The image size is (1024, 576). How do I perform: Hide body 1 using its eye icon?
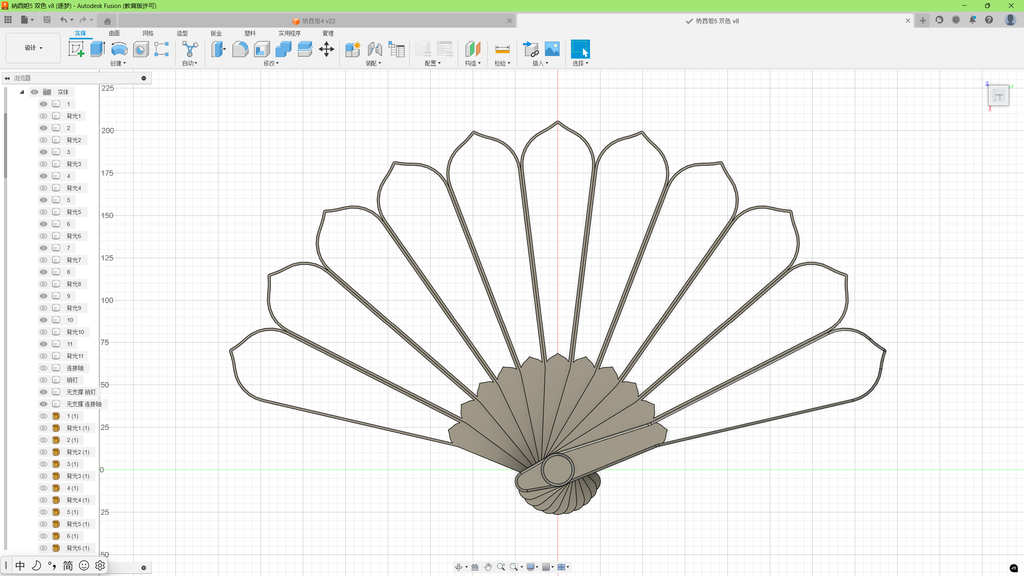44,104
